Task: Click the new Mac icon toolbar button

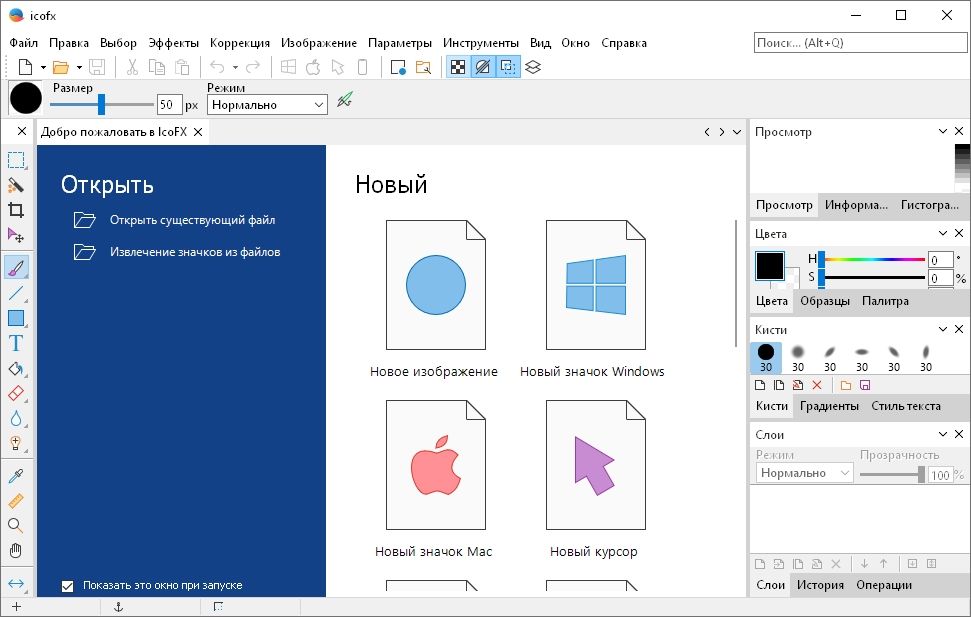Action: 313,67
